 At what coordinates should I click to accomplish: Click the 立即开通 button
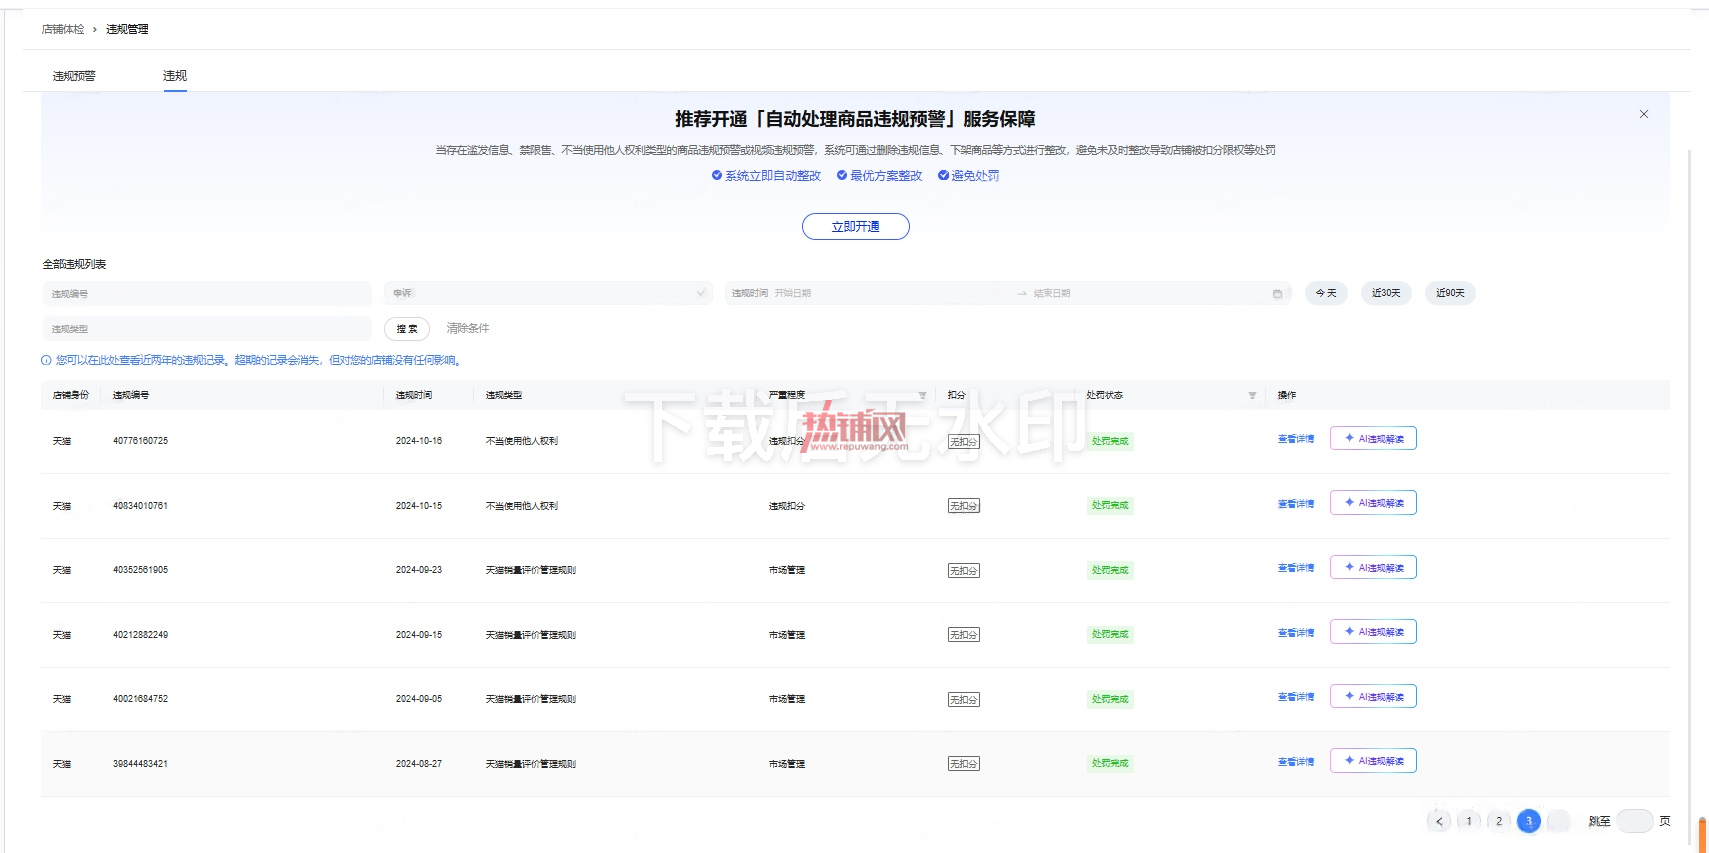point(856,227)
